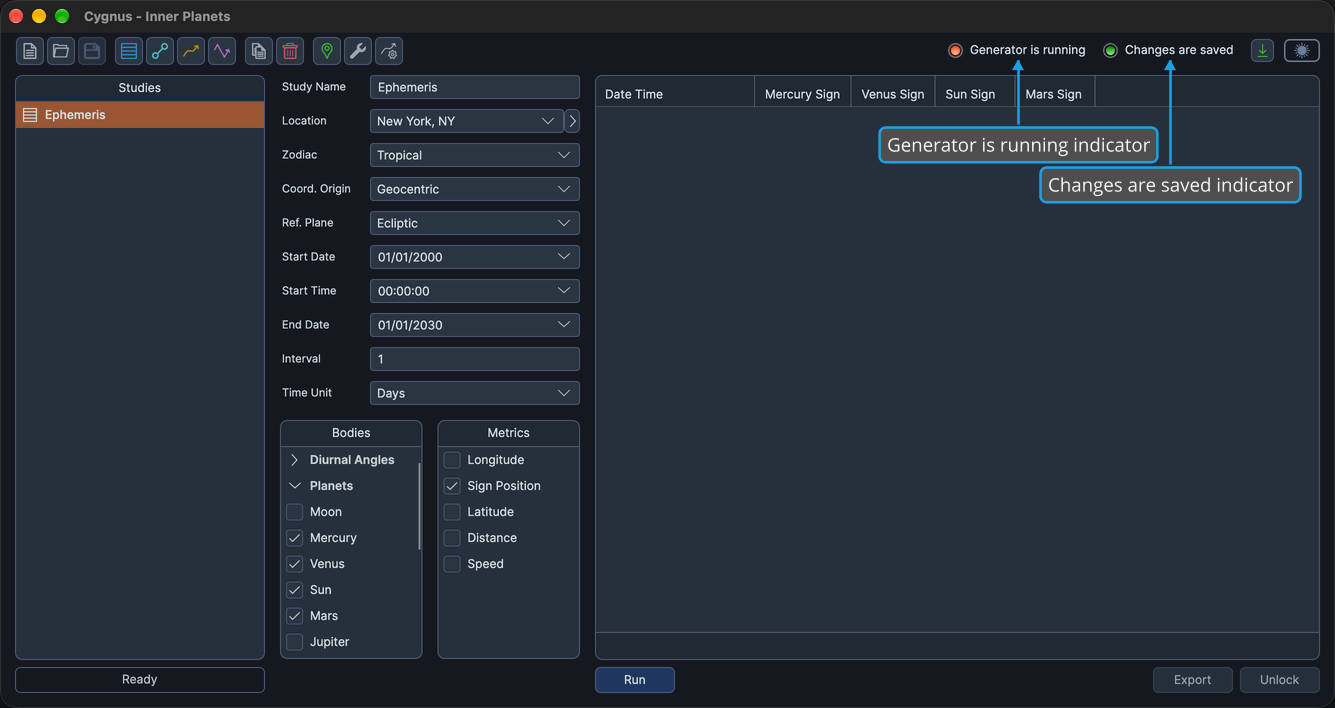Click the green saved status light
Screen dimensions: 1335x708
click(x=1110, y=50)
